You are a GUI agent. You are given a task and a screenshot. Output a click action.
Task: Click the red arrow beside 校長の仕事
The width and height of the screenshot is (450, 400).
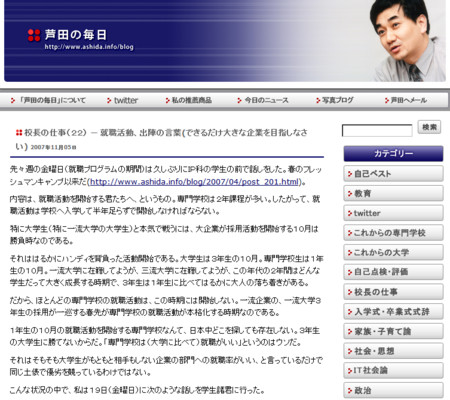(x=350, y=292)
